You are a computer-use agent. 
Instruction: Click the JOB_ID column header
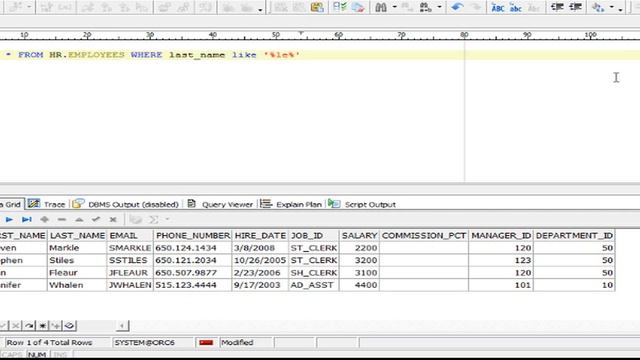coord(313,236)
